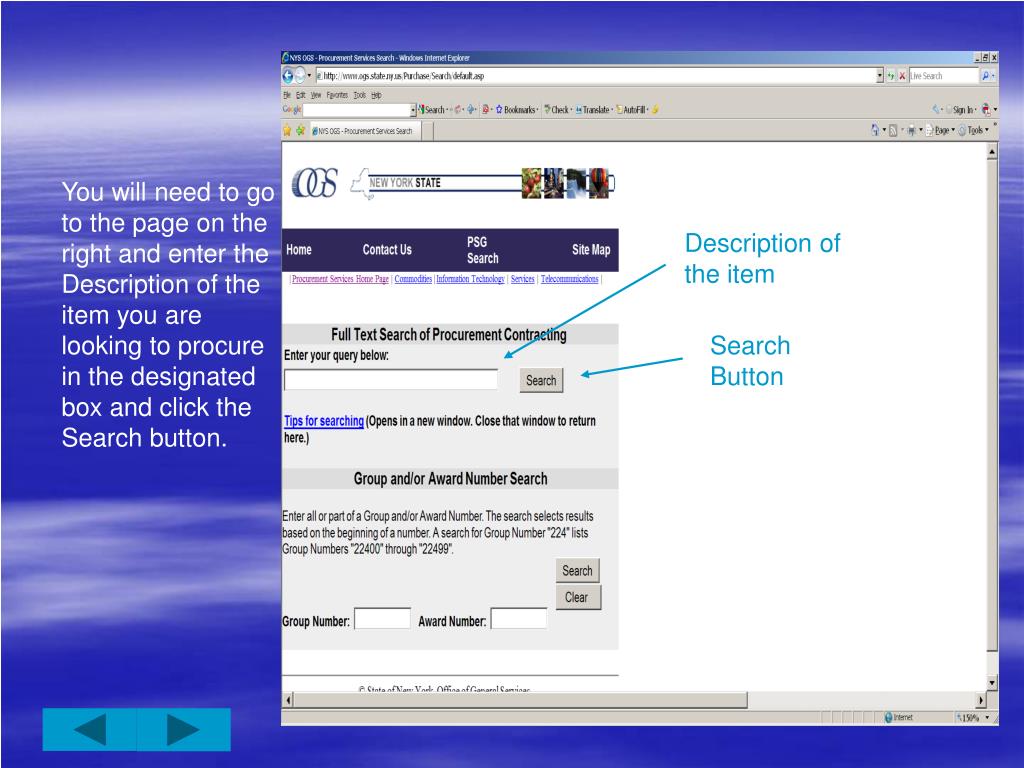
Task: Click Home in the site navigation
Action: (x=298, y=249)
